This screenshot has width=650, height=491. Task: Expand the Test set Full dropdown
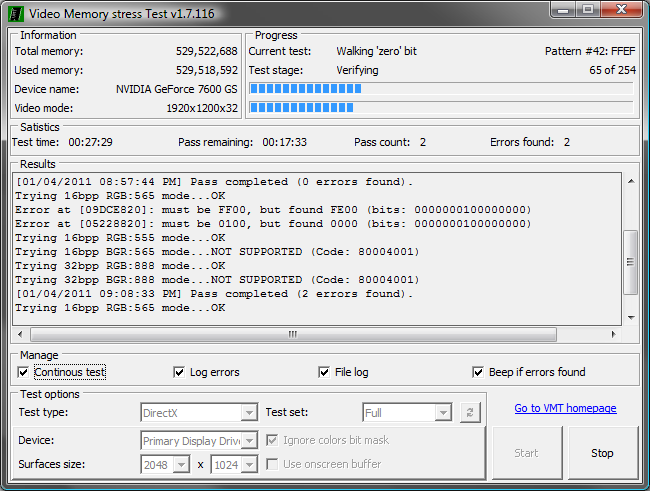[x=443, y=413]
